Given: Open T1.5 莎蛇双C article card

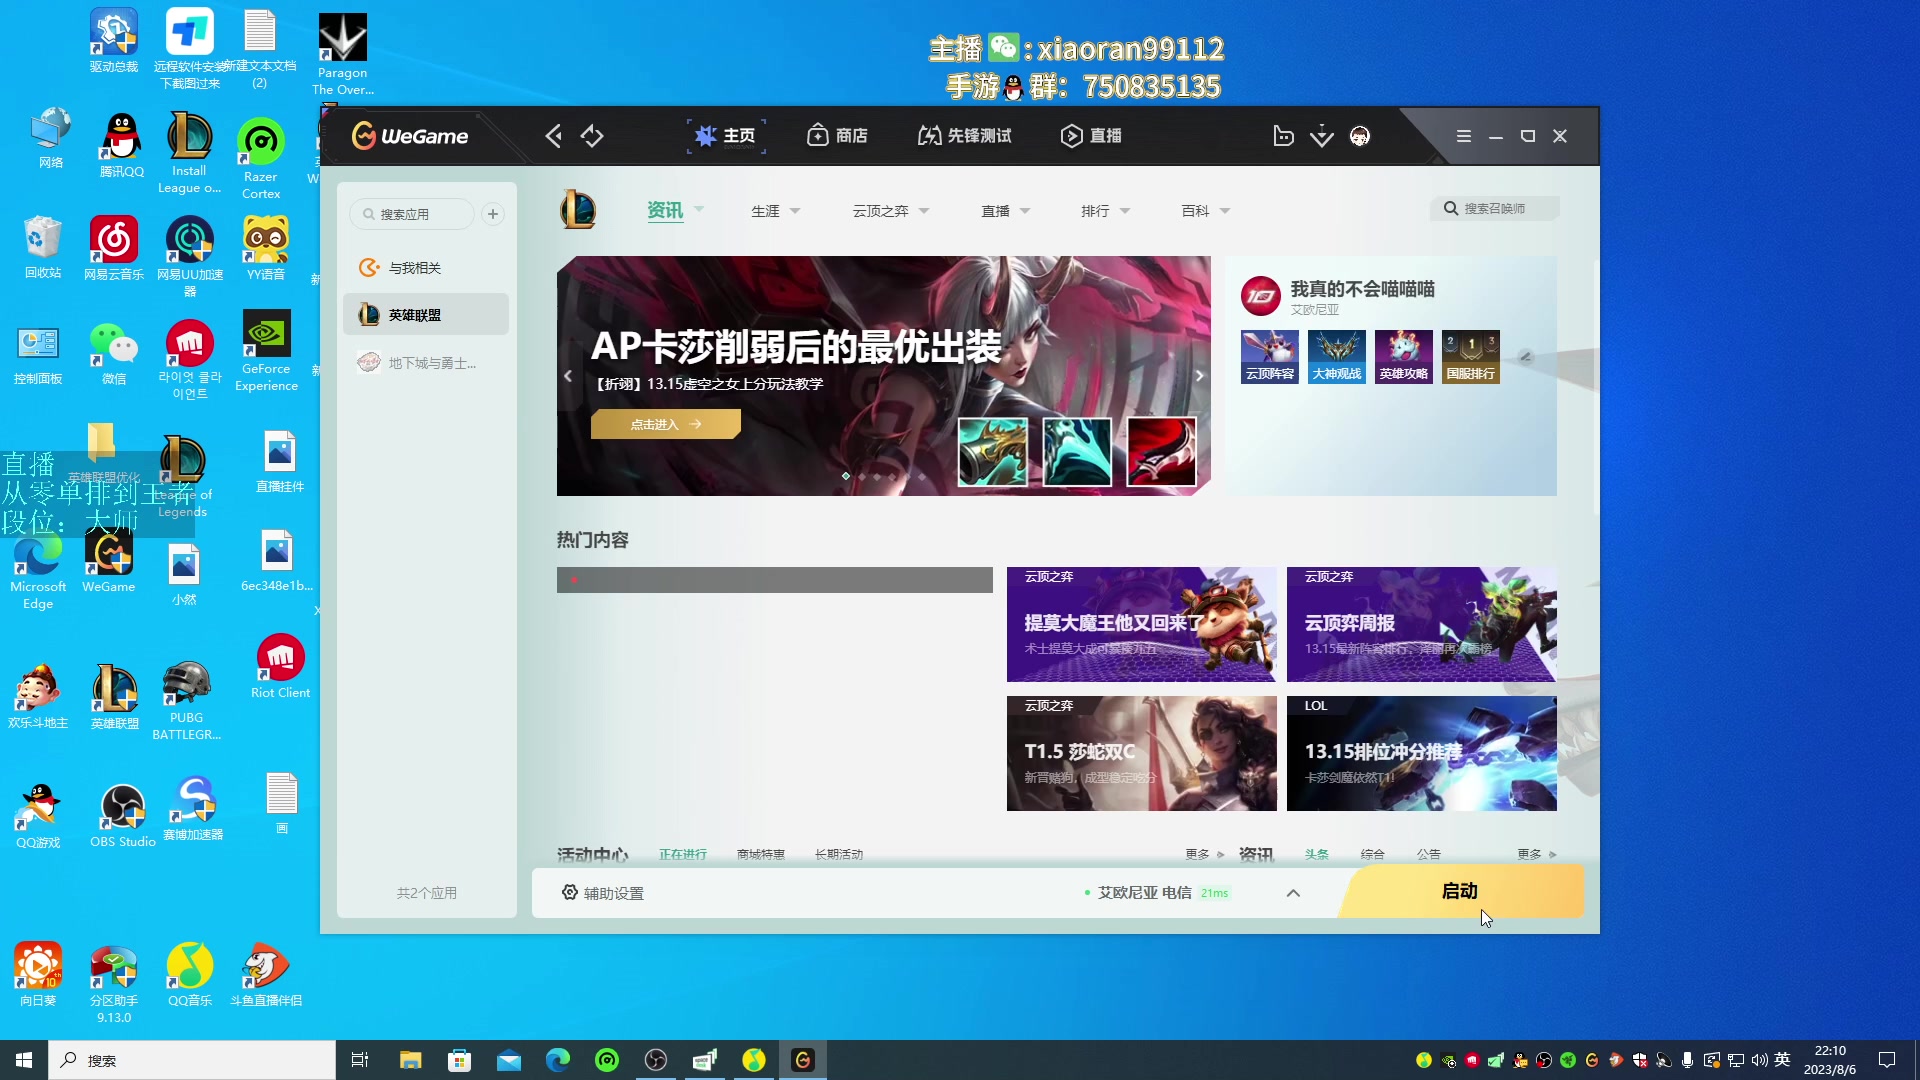Looking at the screenshot, I should click(x=1142, y=754).
